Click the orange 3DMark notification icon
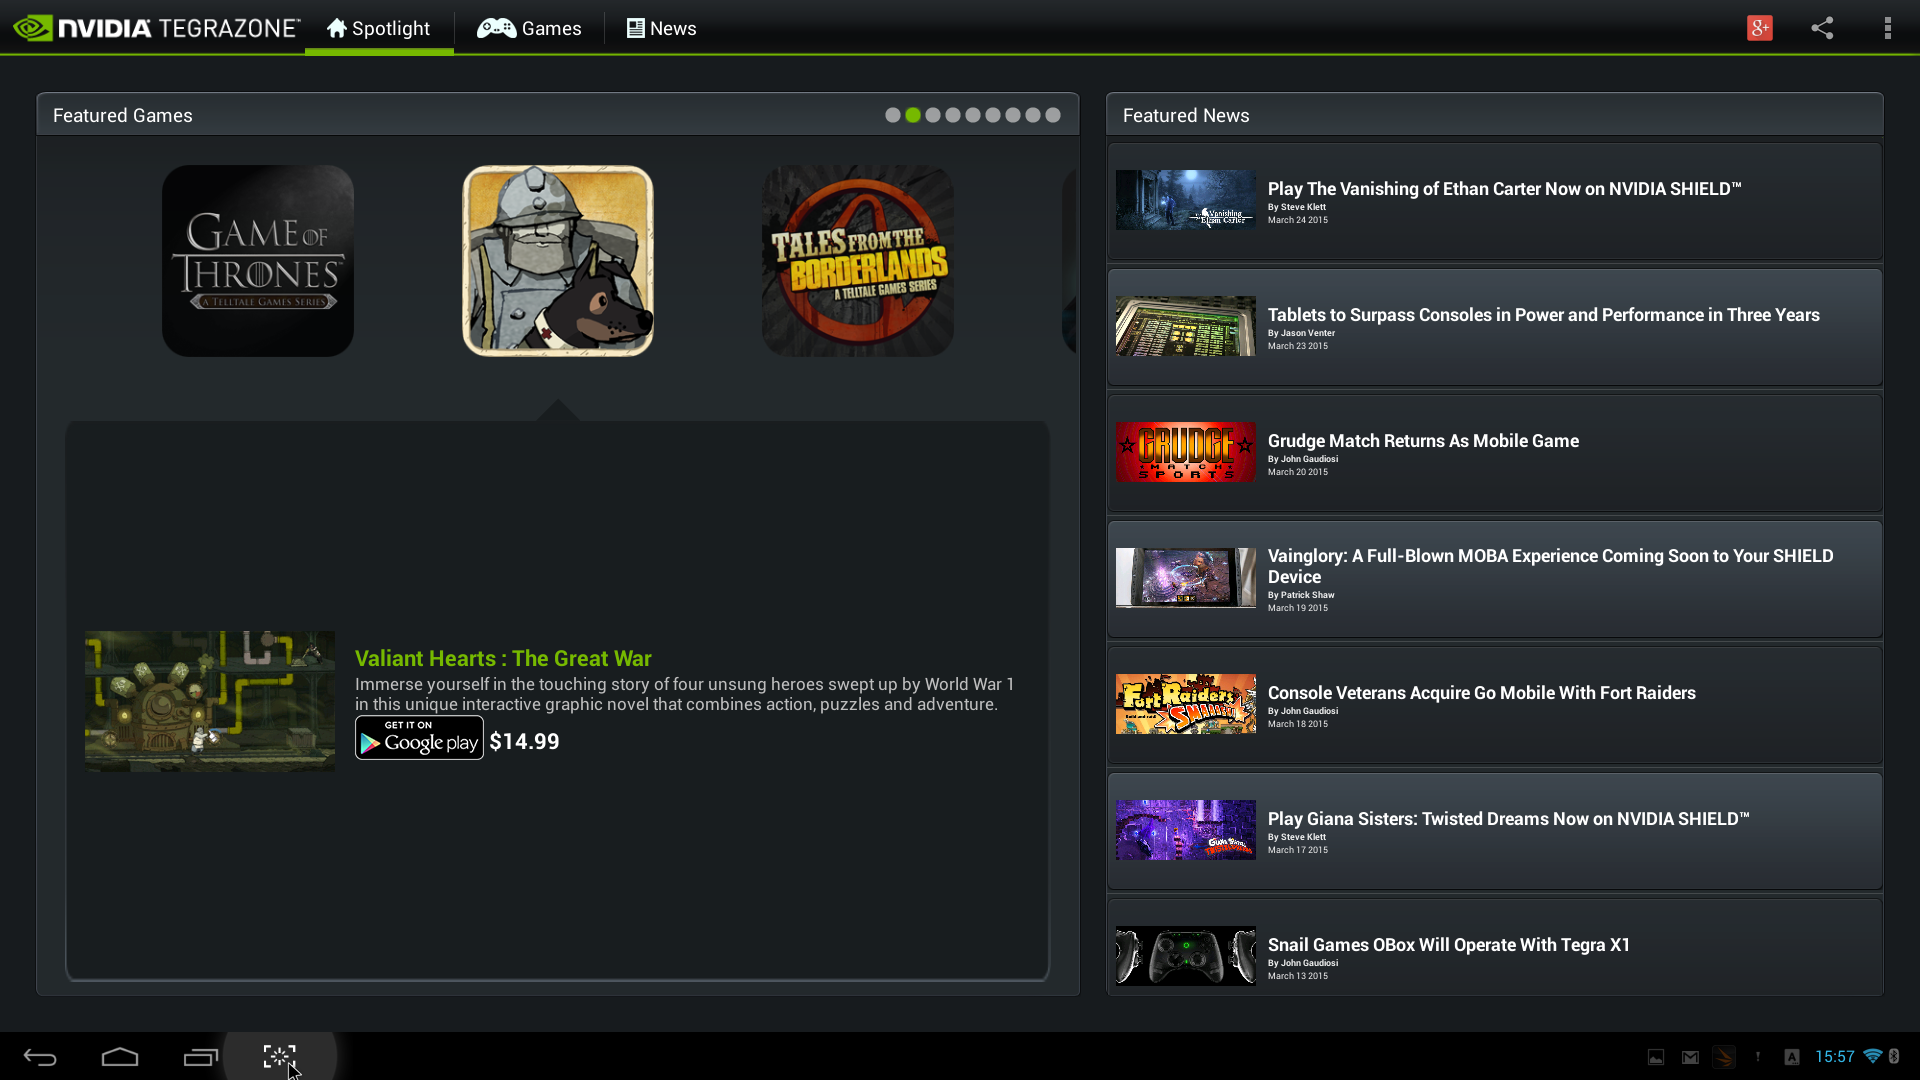The height and width of the screenshot is (1080, 1920). pos(1724,1057)
